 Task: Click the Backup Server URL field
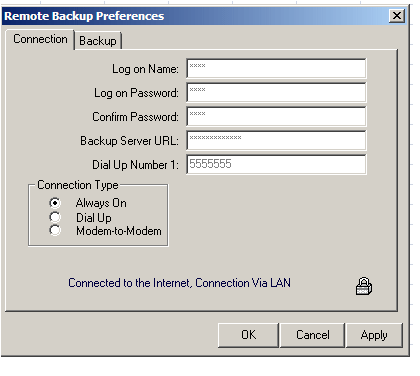pos(276,140)
